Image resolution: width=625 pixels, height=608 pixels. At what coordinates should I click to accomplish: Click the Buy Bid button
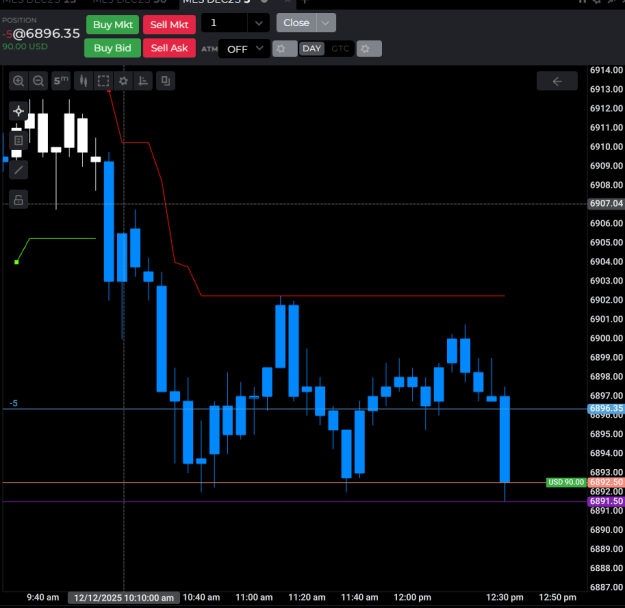[112, 48]
